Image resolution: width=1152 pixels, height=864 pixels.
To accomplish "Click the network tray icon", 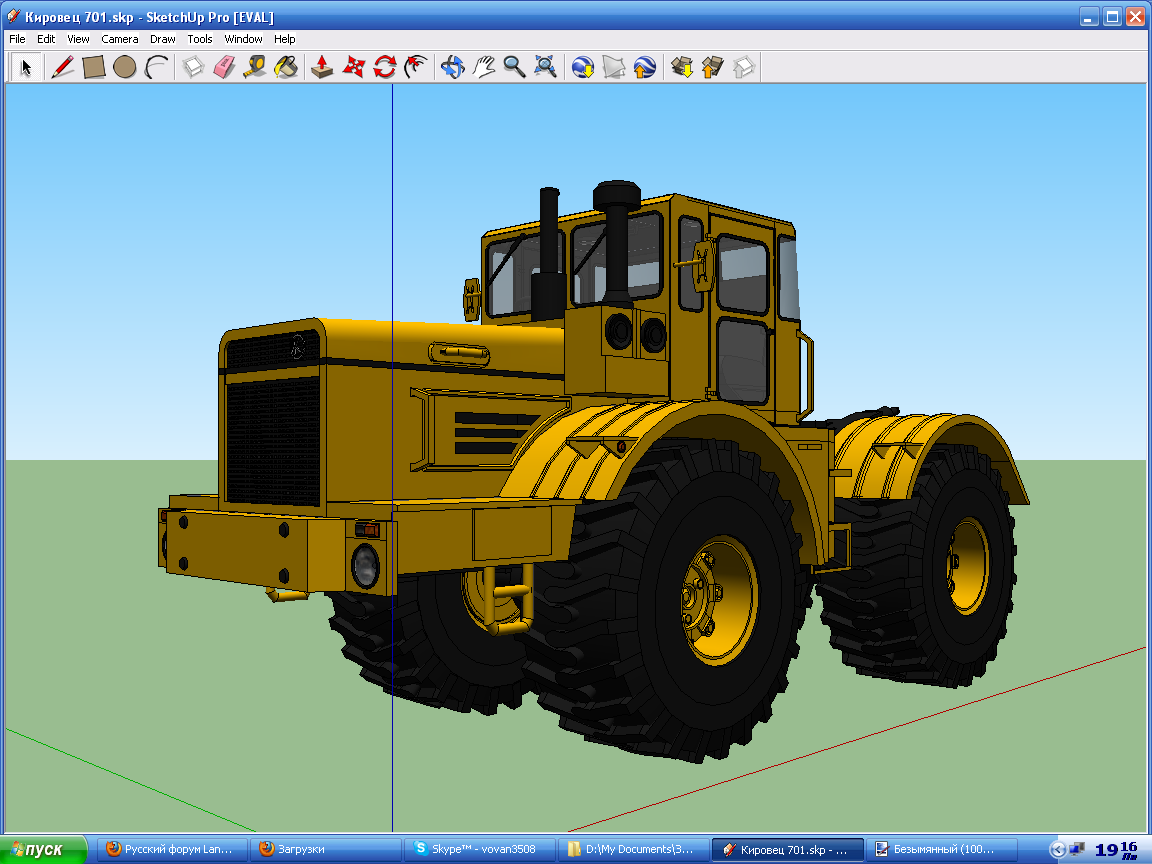I will click(1077, 850).
